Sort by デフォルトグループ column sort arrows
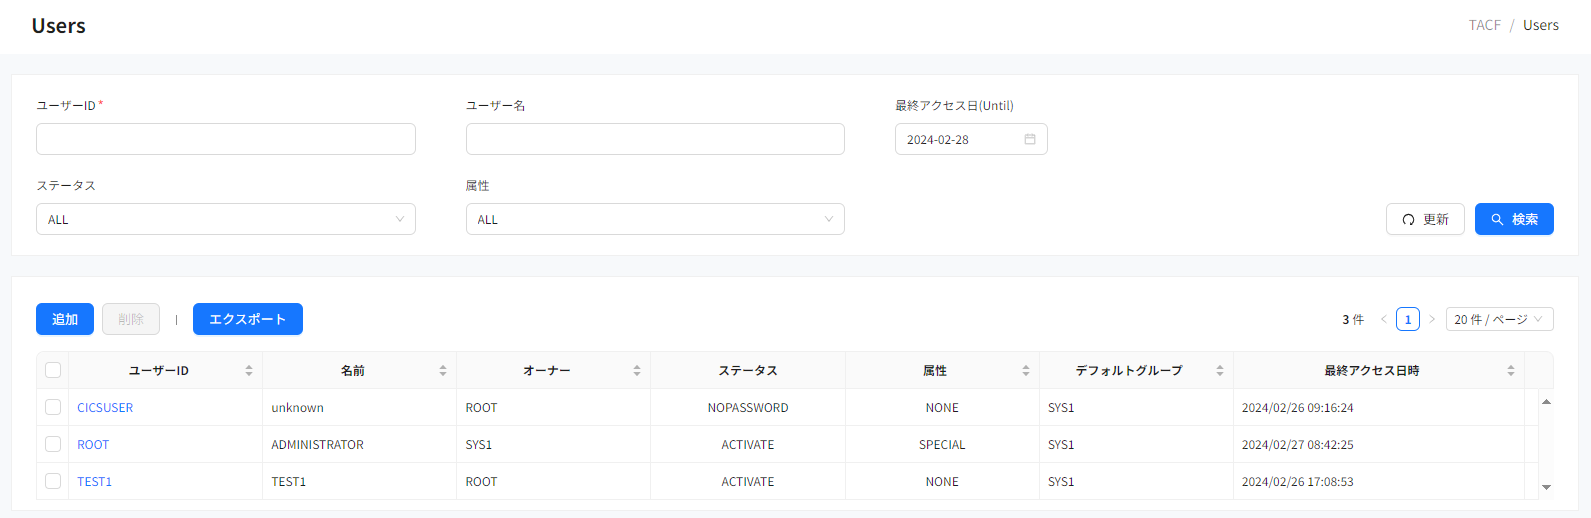 tap(1220, 371)
